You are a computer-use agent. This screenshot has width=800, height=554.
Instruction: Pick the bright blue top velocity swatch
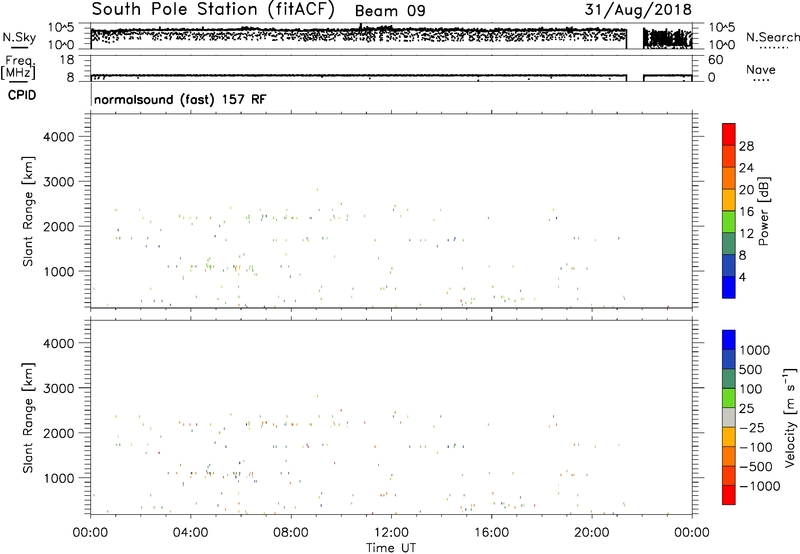[x=729, y=340]
